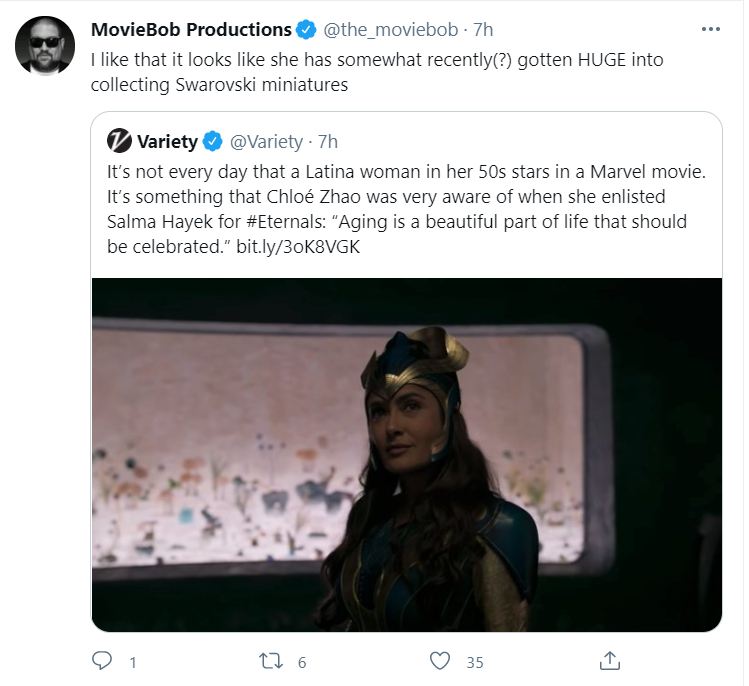
Task: Click MovieBob's blue verified badge
Action: pos(306,30)
